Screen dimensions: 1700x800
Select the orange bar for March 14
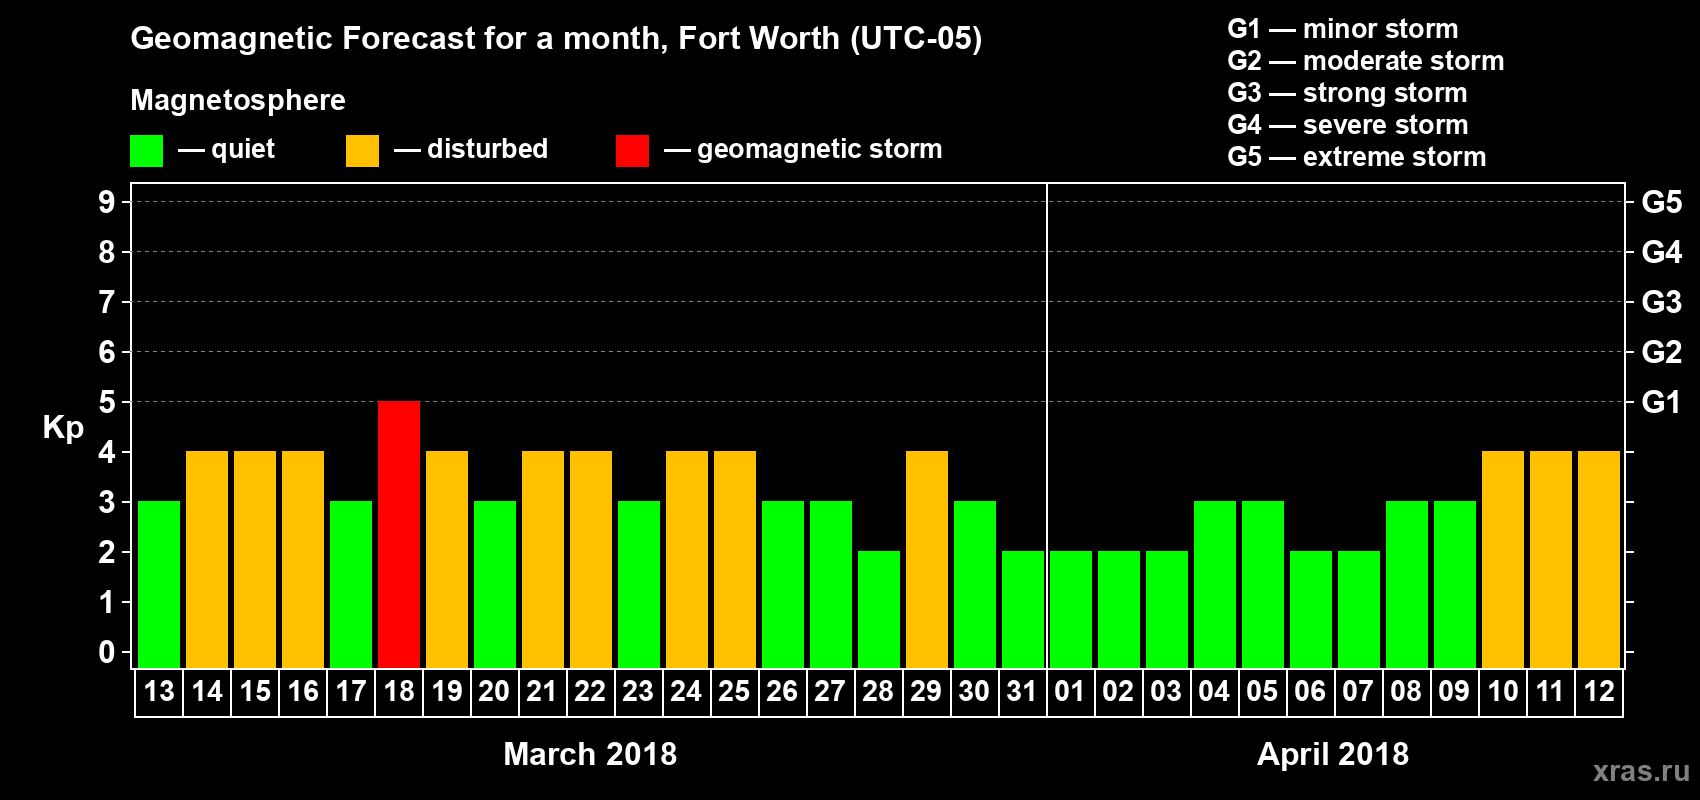(x=207, y=560)
